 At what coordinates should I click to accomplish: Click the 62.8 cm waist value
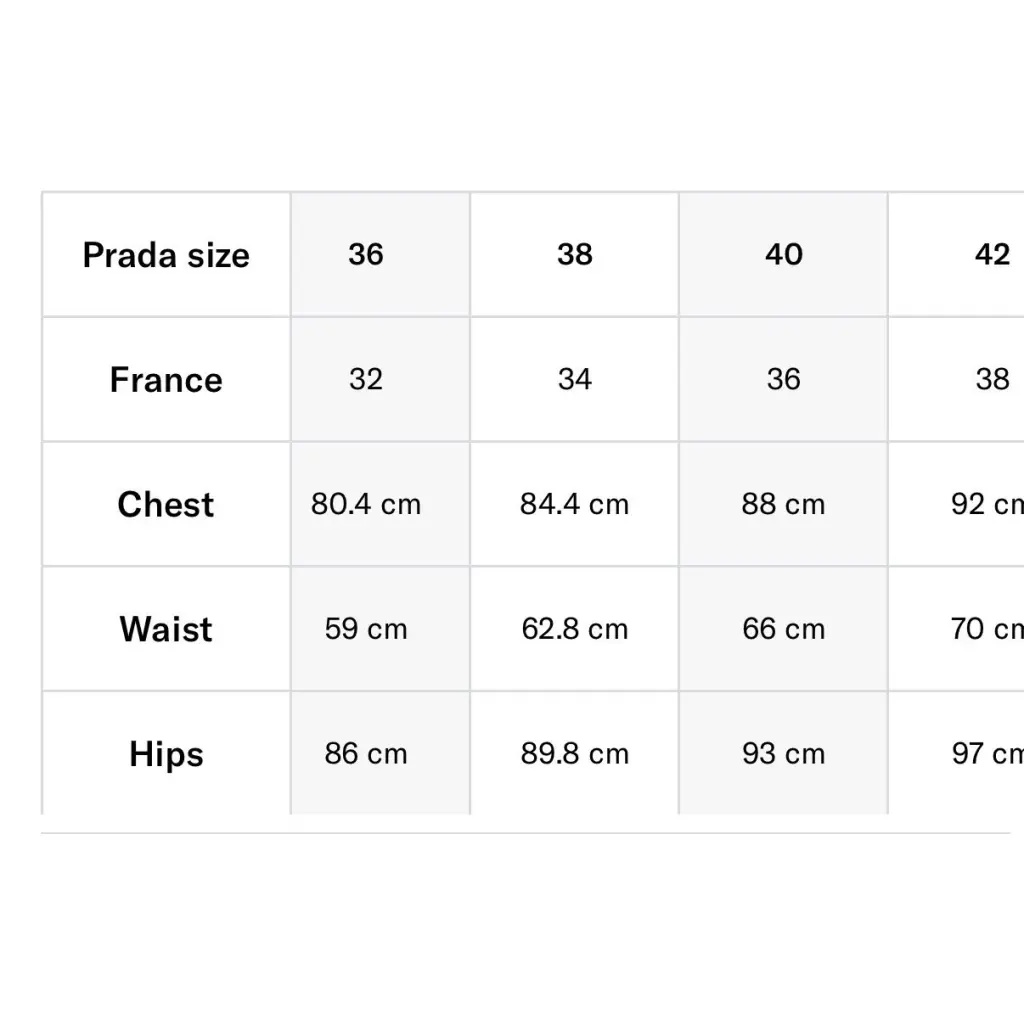coord(575,629)
